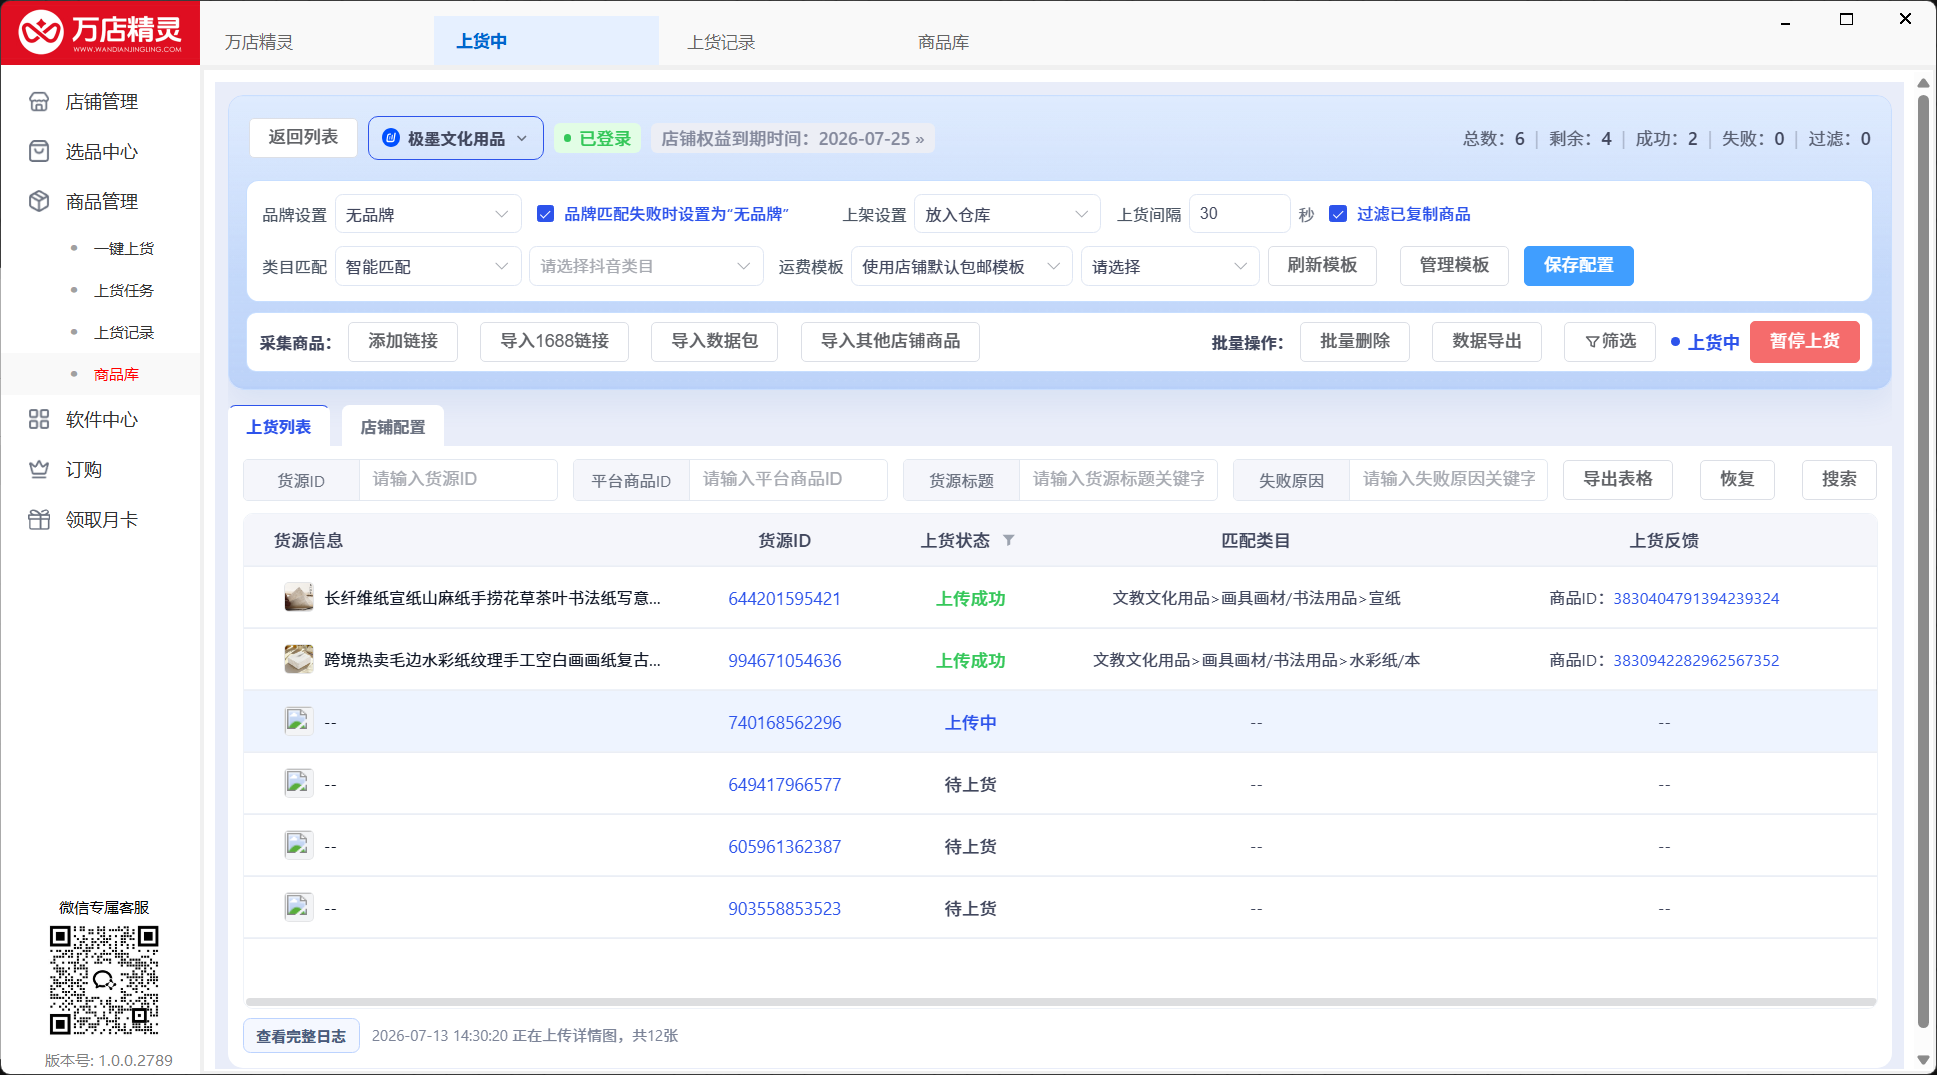
Task: Open the 请选择抖音类目 dropdown
Action: tap(646, 266)
